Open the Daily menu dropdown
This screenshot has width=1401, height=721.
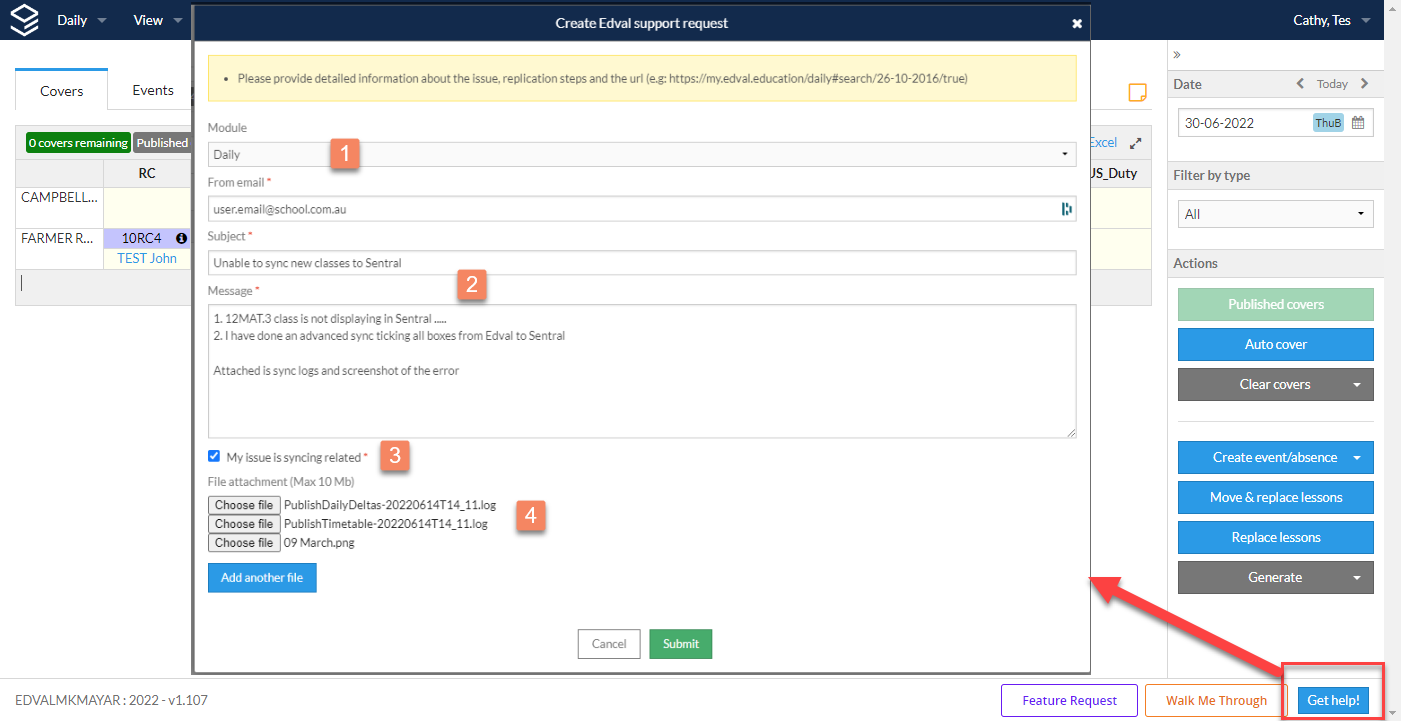81,20
